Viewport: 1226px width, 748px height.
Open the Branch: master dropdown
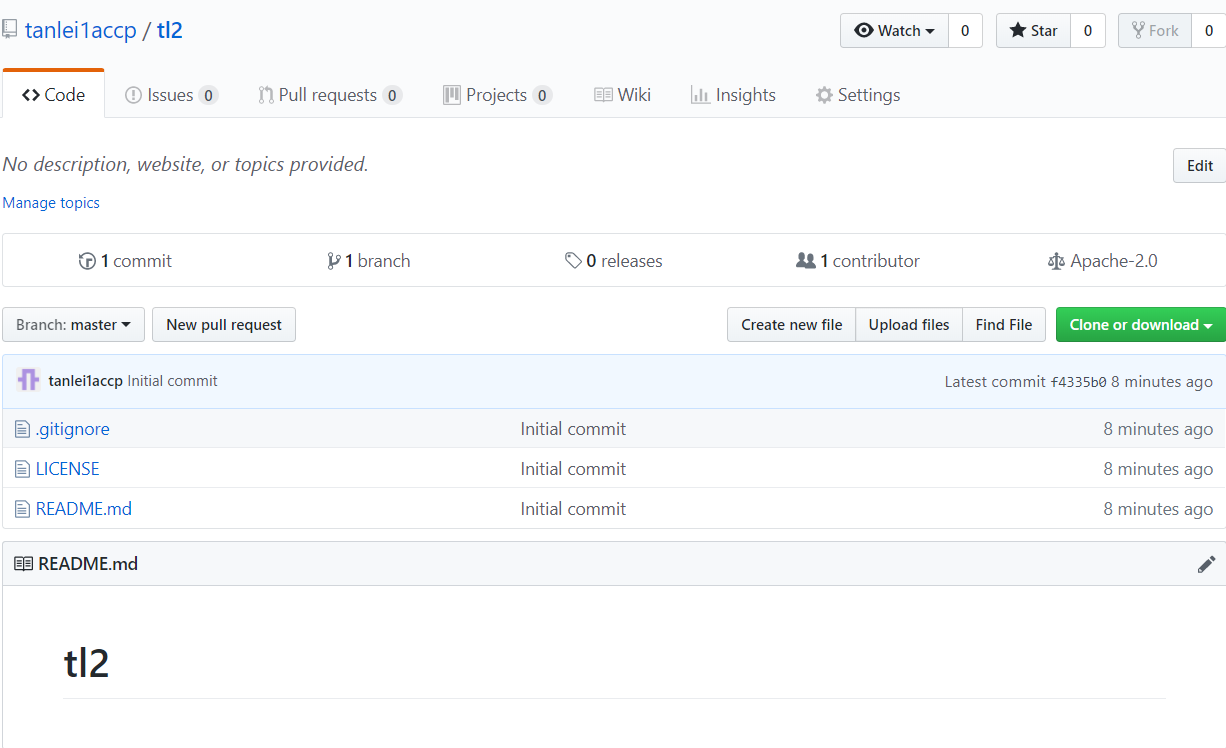(74, 325)
